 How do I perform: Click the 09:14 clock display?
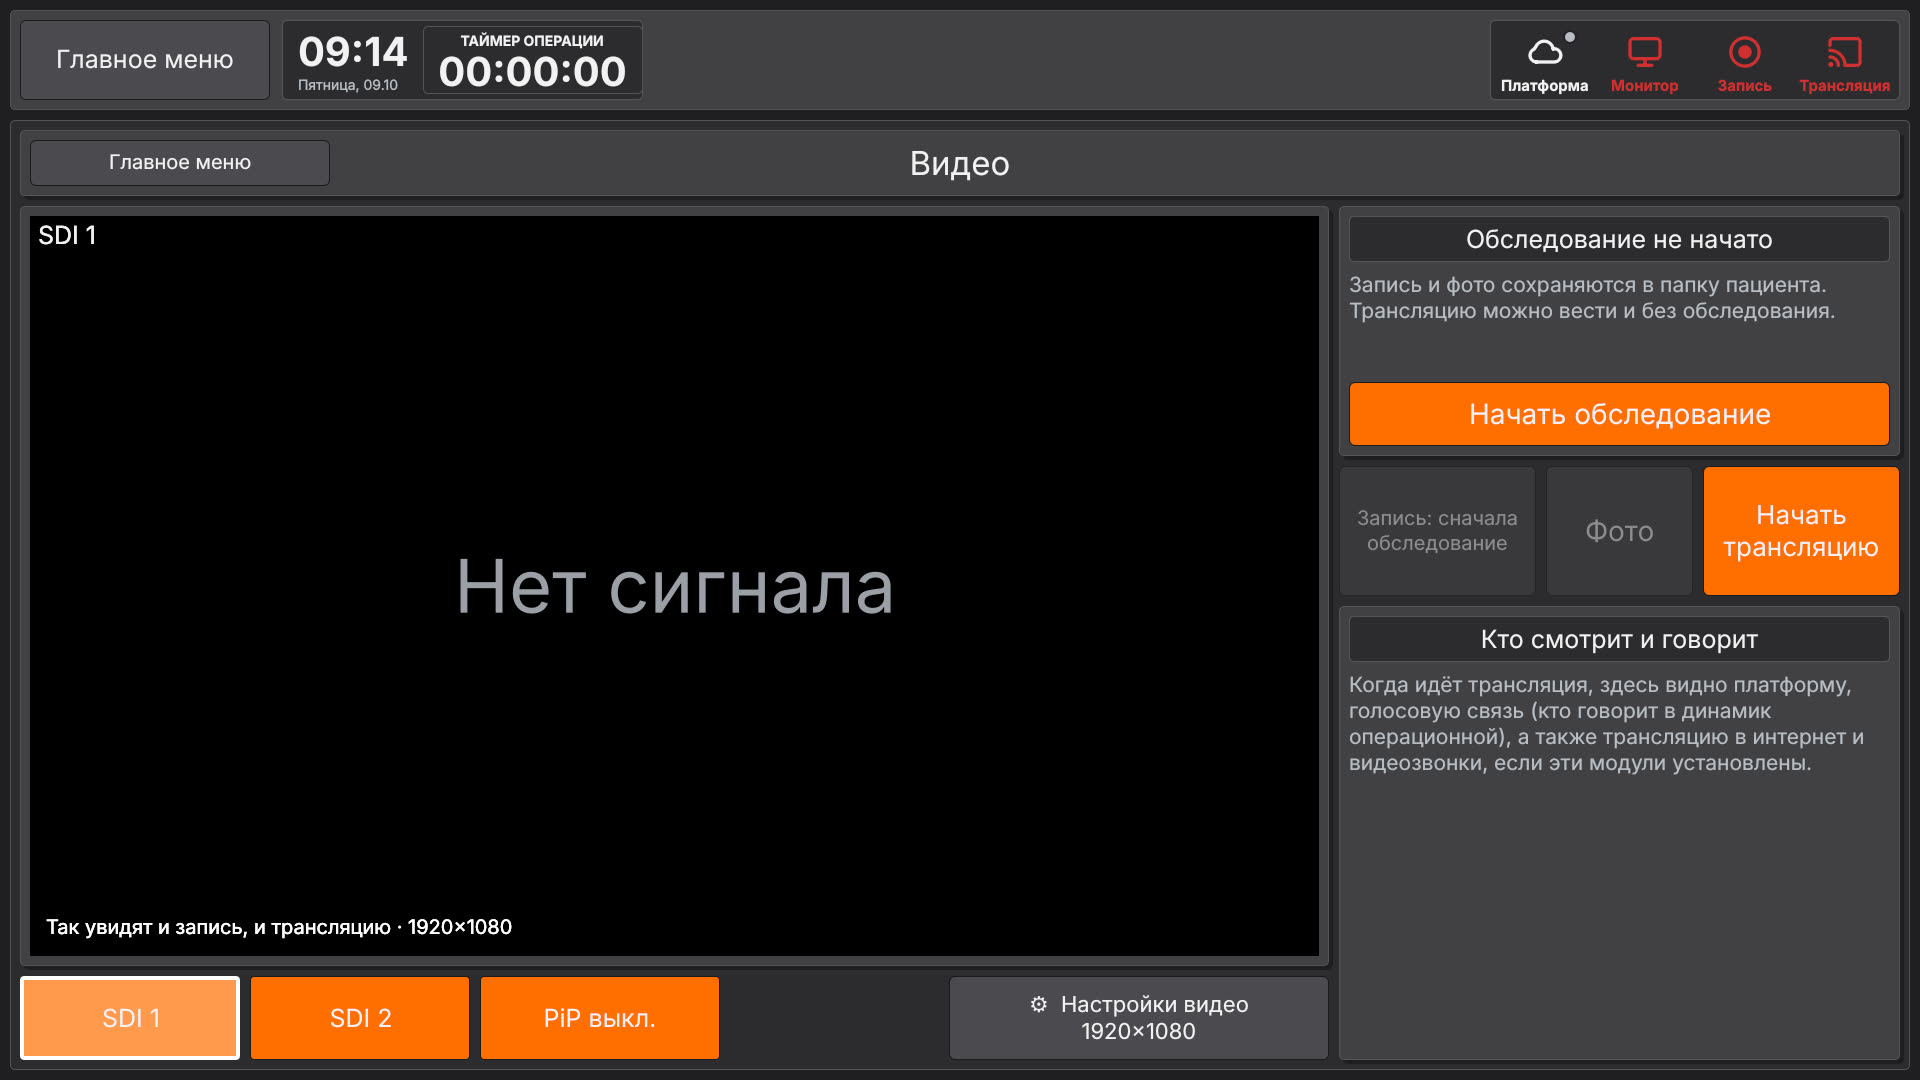[352, 52]
